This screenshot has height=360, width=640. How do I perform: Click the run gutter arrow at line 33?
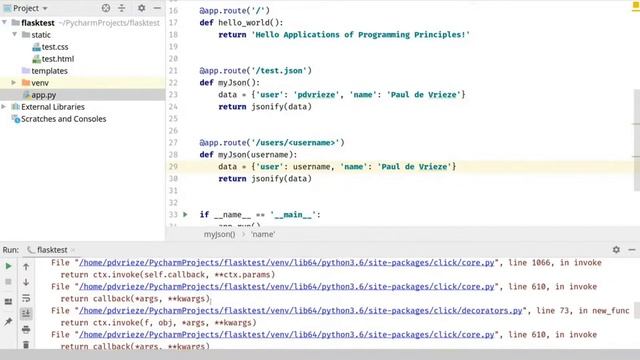185,214
